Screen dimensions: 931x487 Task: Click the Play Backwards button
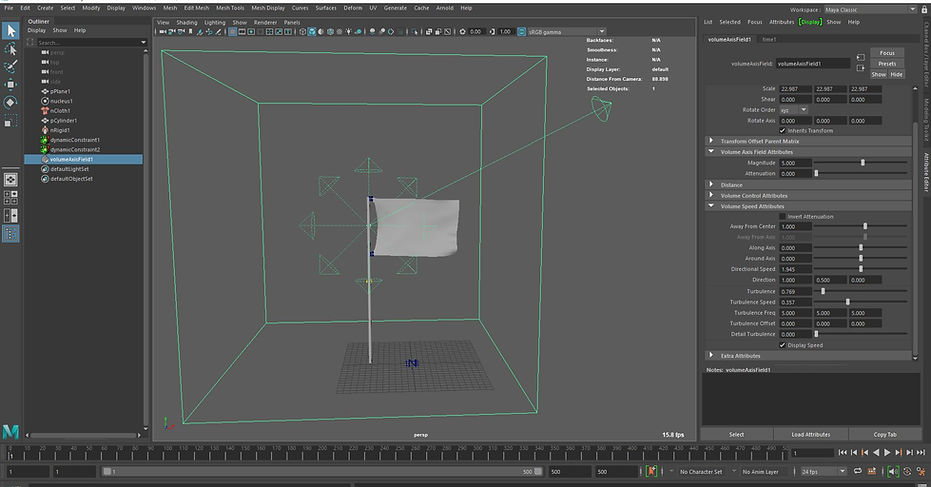pos(876,453)
